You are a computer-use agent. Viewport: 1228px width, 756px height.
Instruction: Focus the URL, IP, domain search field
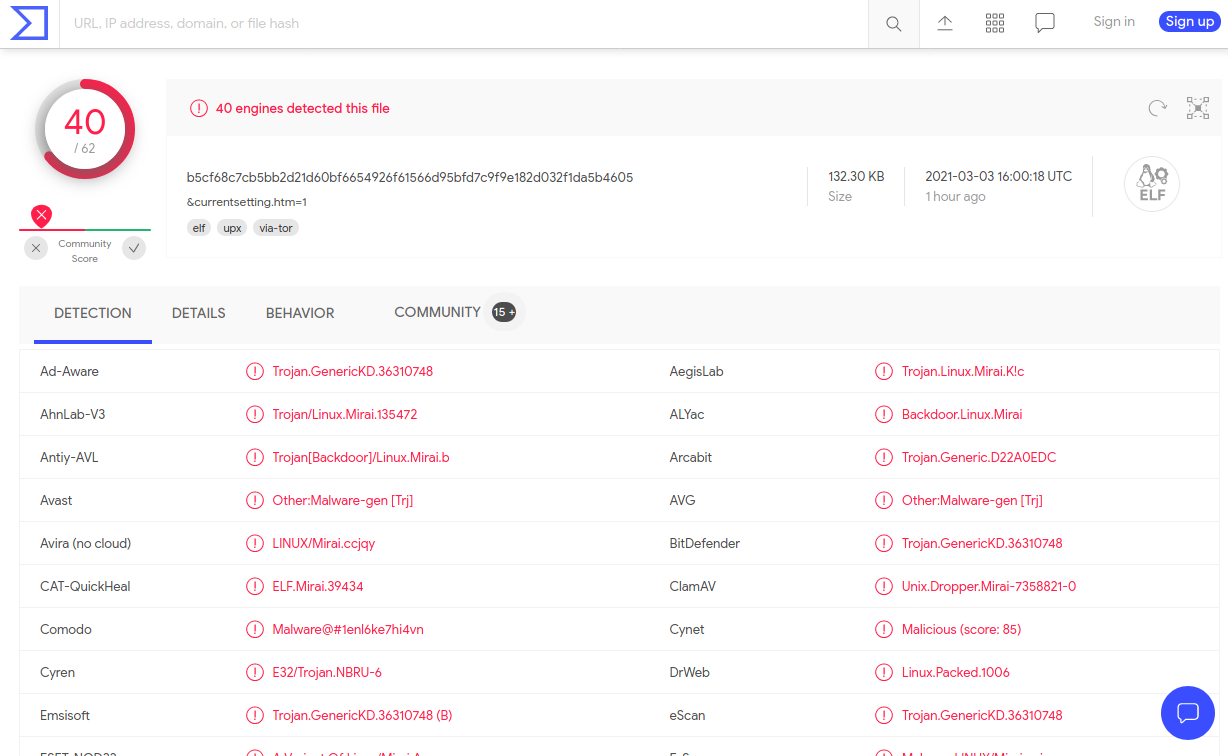pyautogui.click(x=460, y=23)
